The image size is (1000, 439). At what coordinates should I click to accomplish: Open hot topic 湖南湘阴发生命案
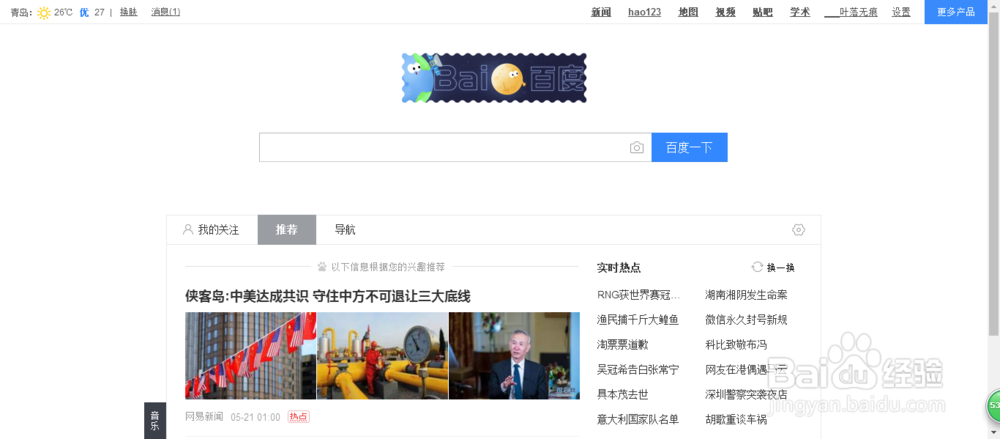746,295
